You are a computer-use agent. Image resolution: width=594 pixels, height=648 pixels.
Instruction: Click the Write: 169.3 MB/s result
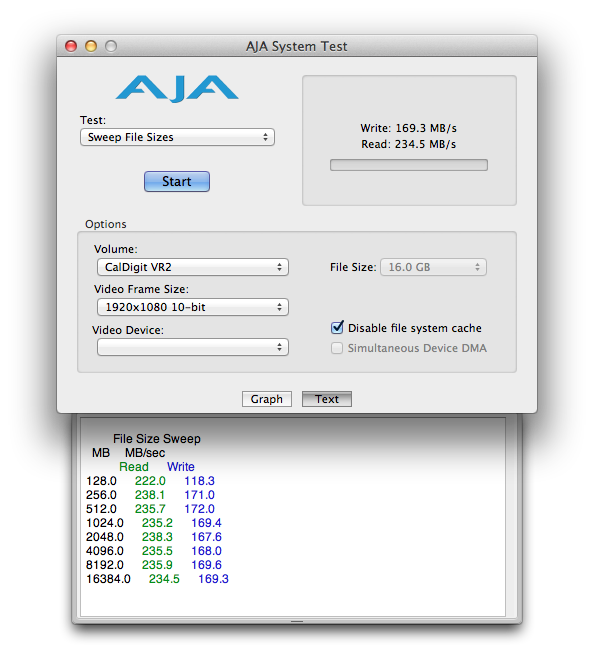[x=408, y=128]
